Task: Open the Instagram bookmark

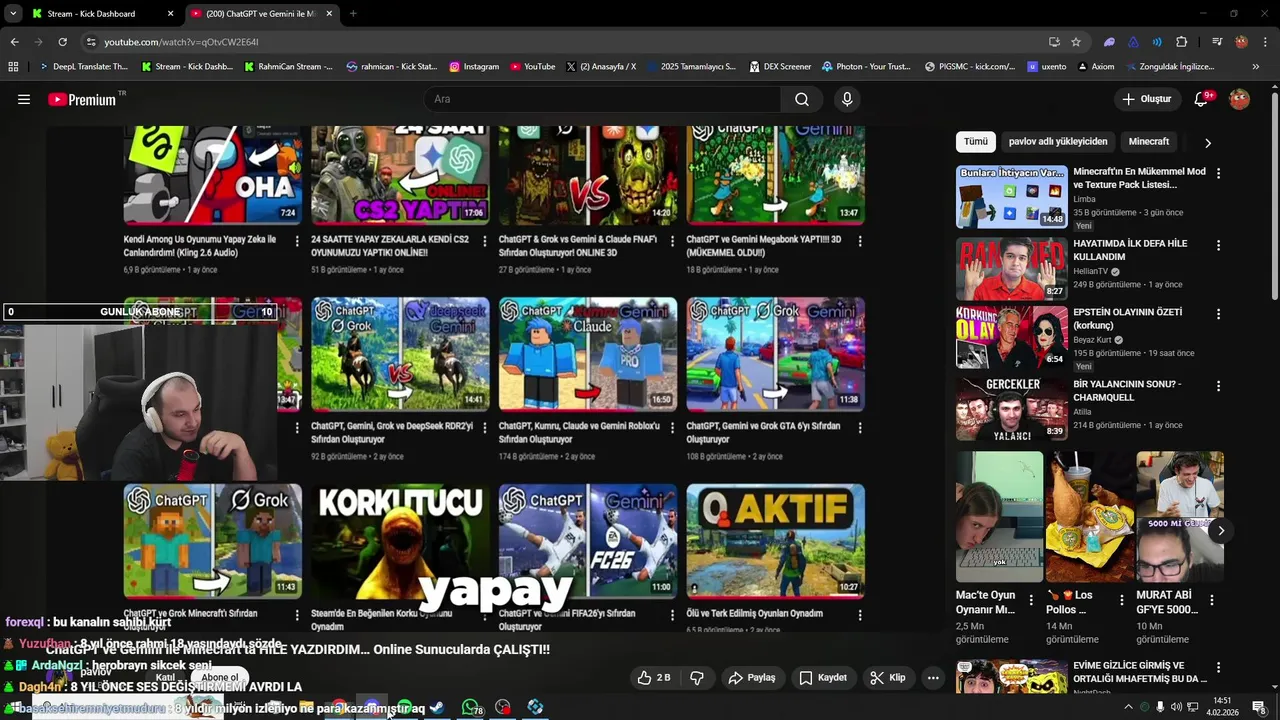Action: click(474, 67)
